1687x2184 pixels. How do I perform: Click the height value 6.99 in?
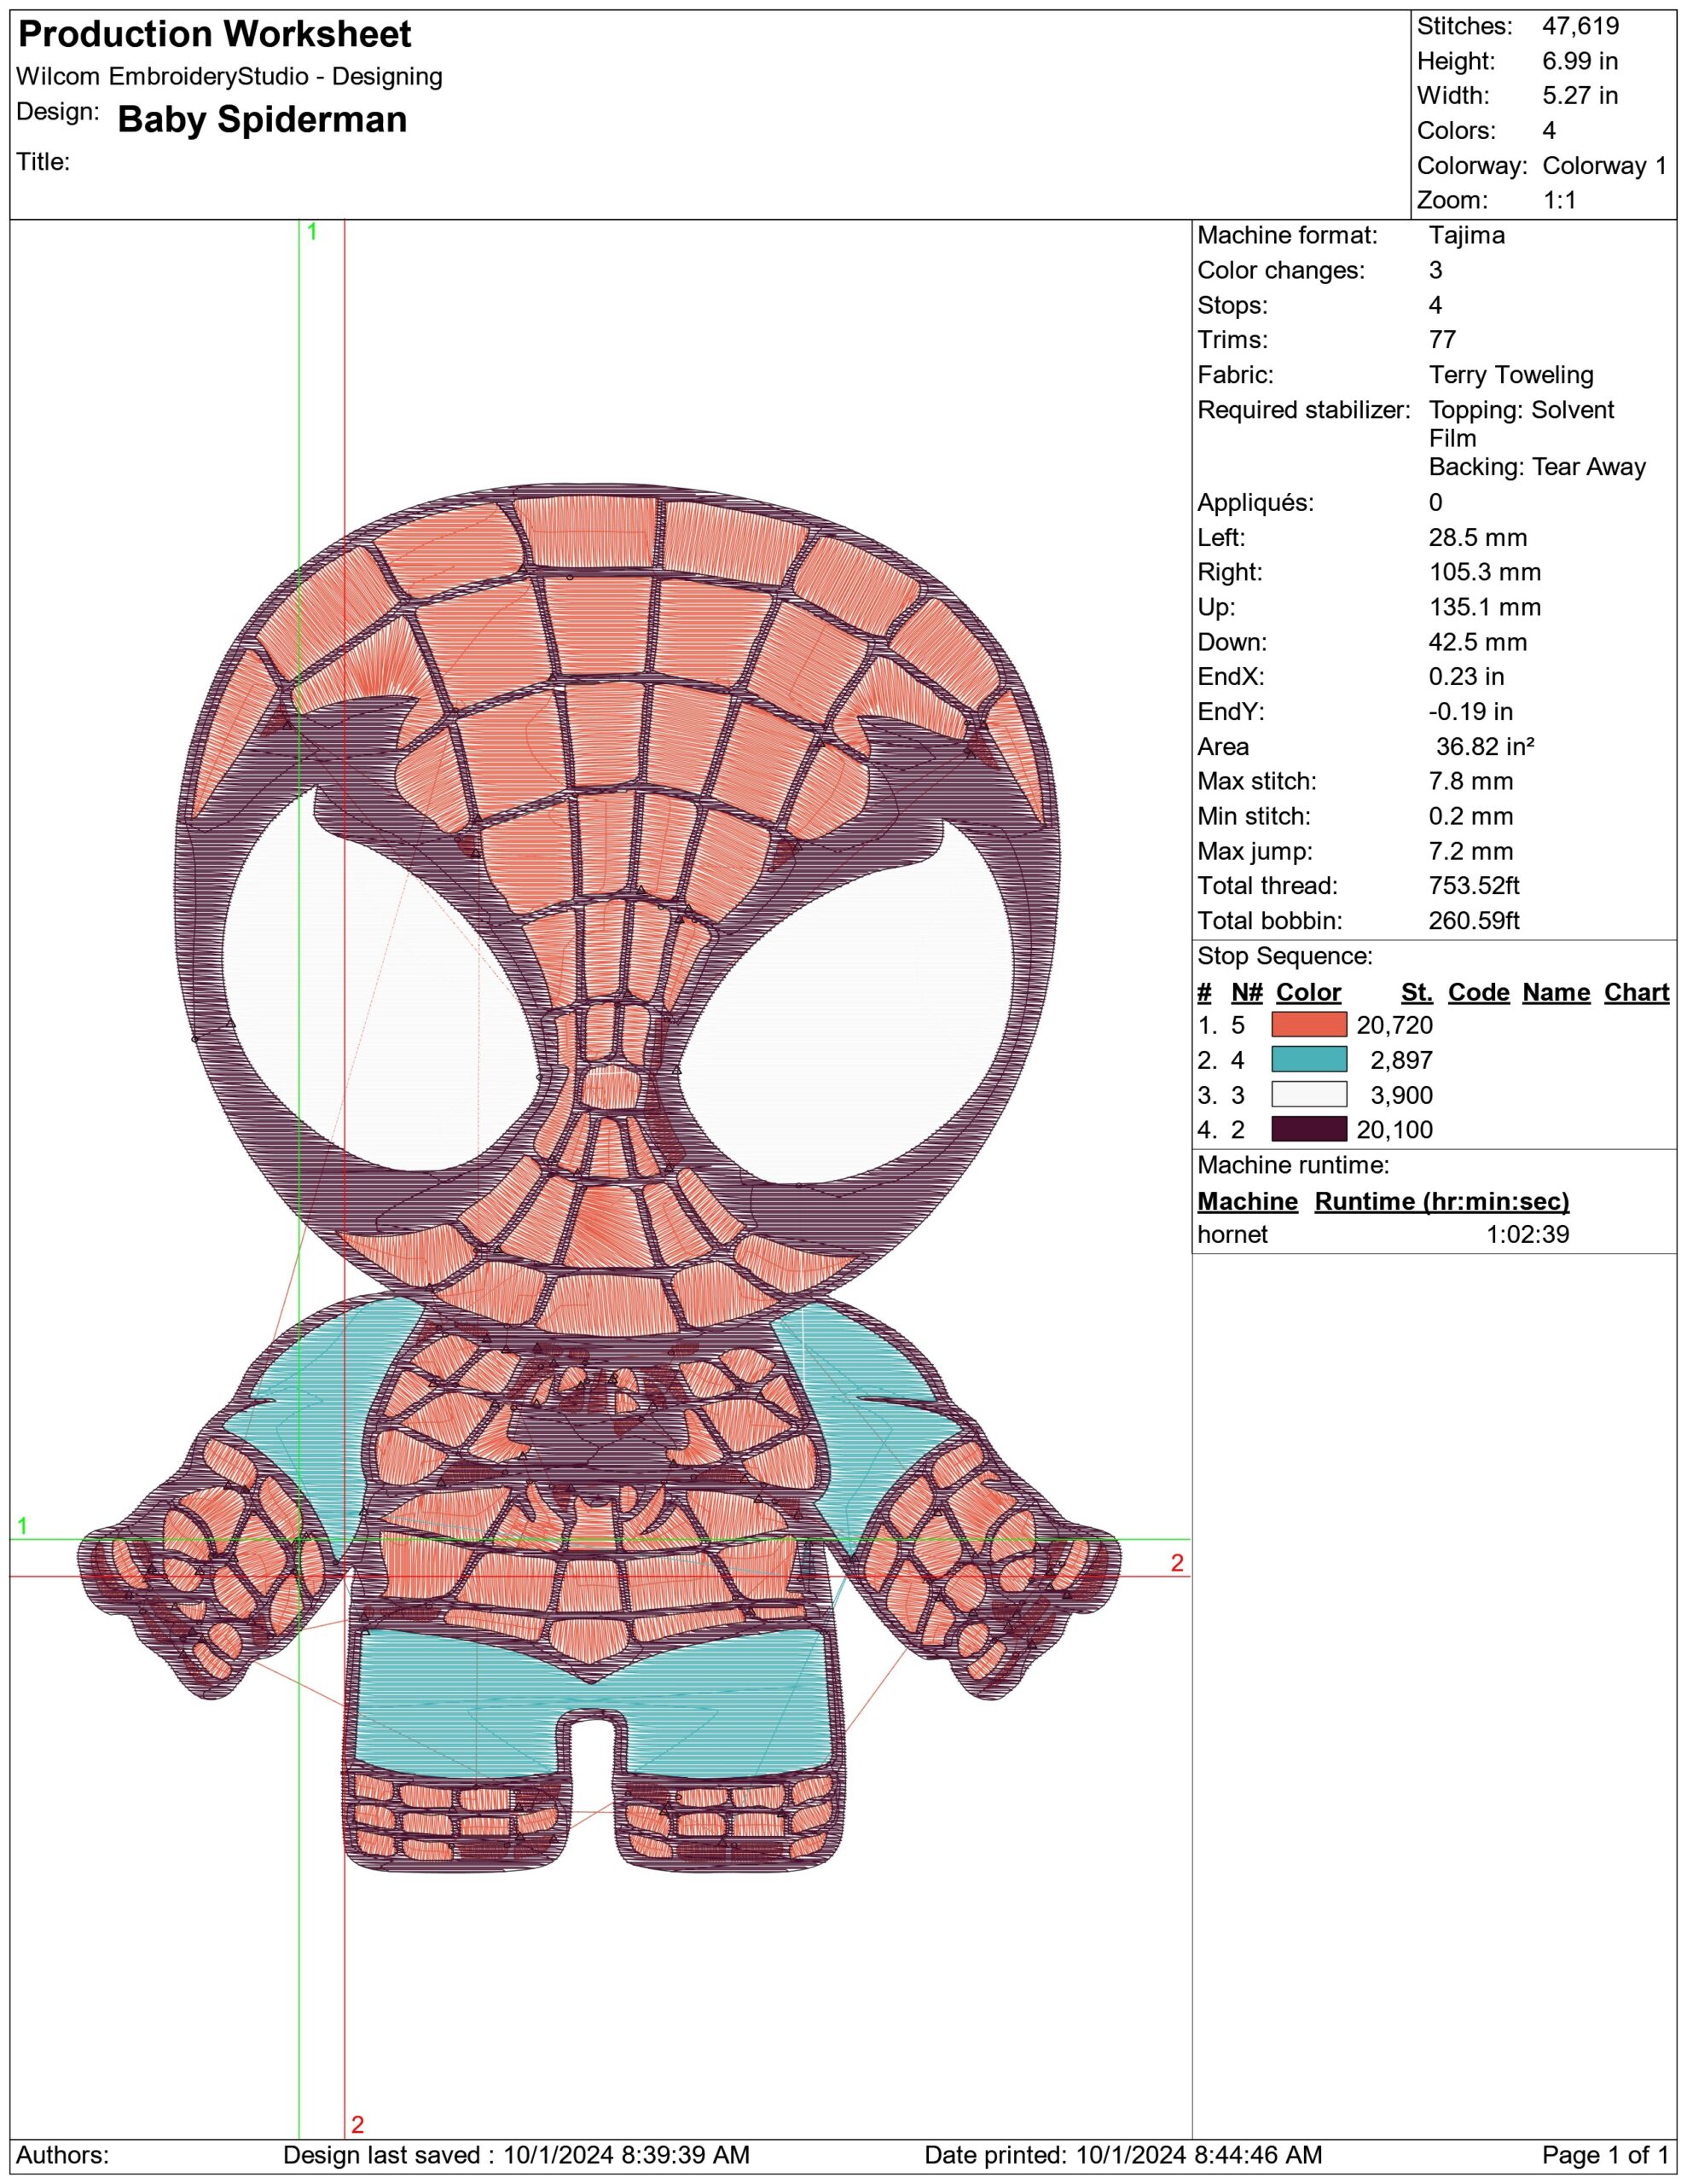click(1580, 61)
